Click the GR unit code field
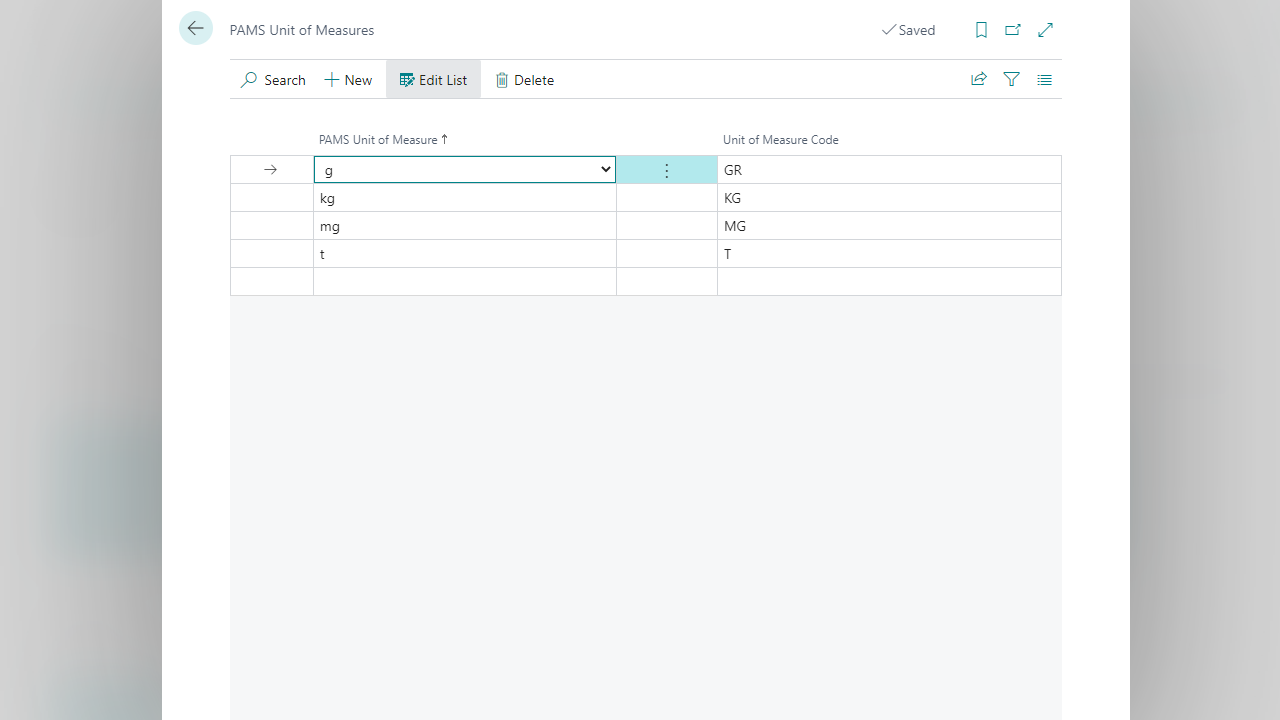 coord(888,170)
